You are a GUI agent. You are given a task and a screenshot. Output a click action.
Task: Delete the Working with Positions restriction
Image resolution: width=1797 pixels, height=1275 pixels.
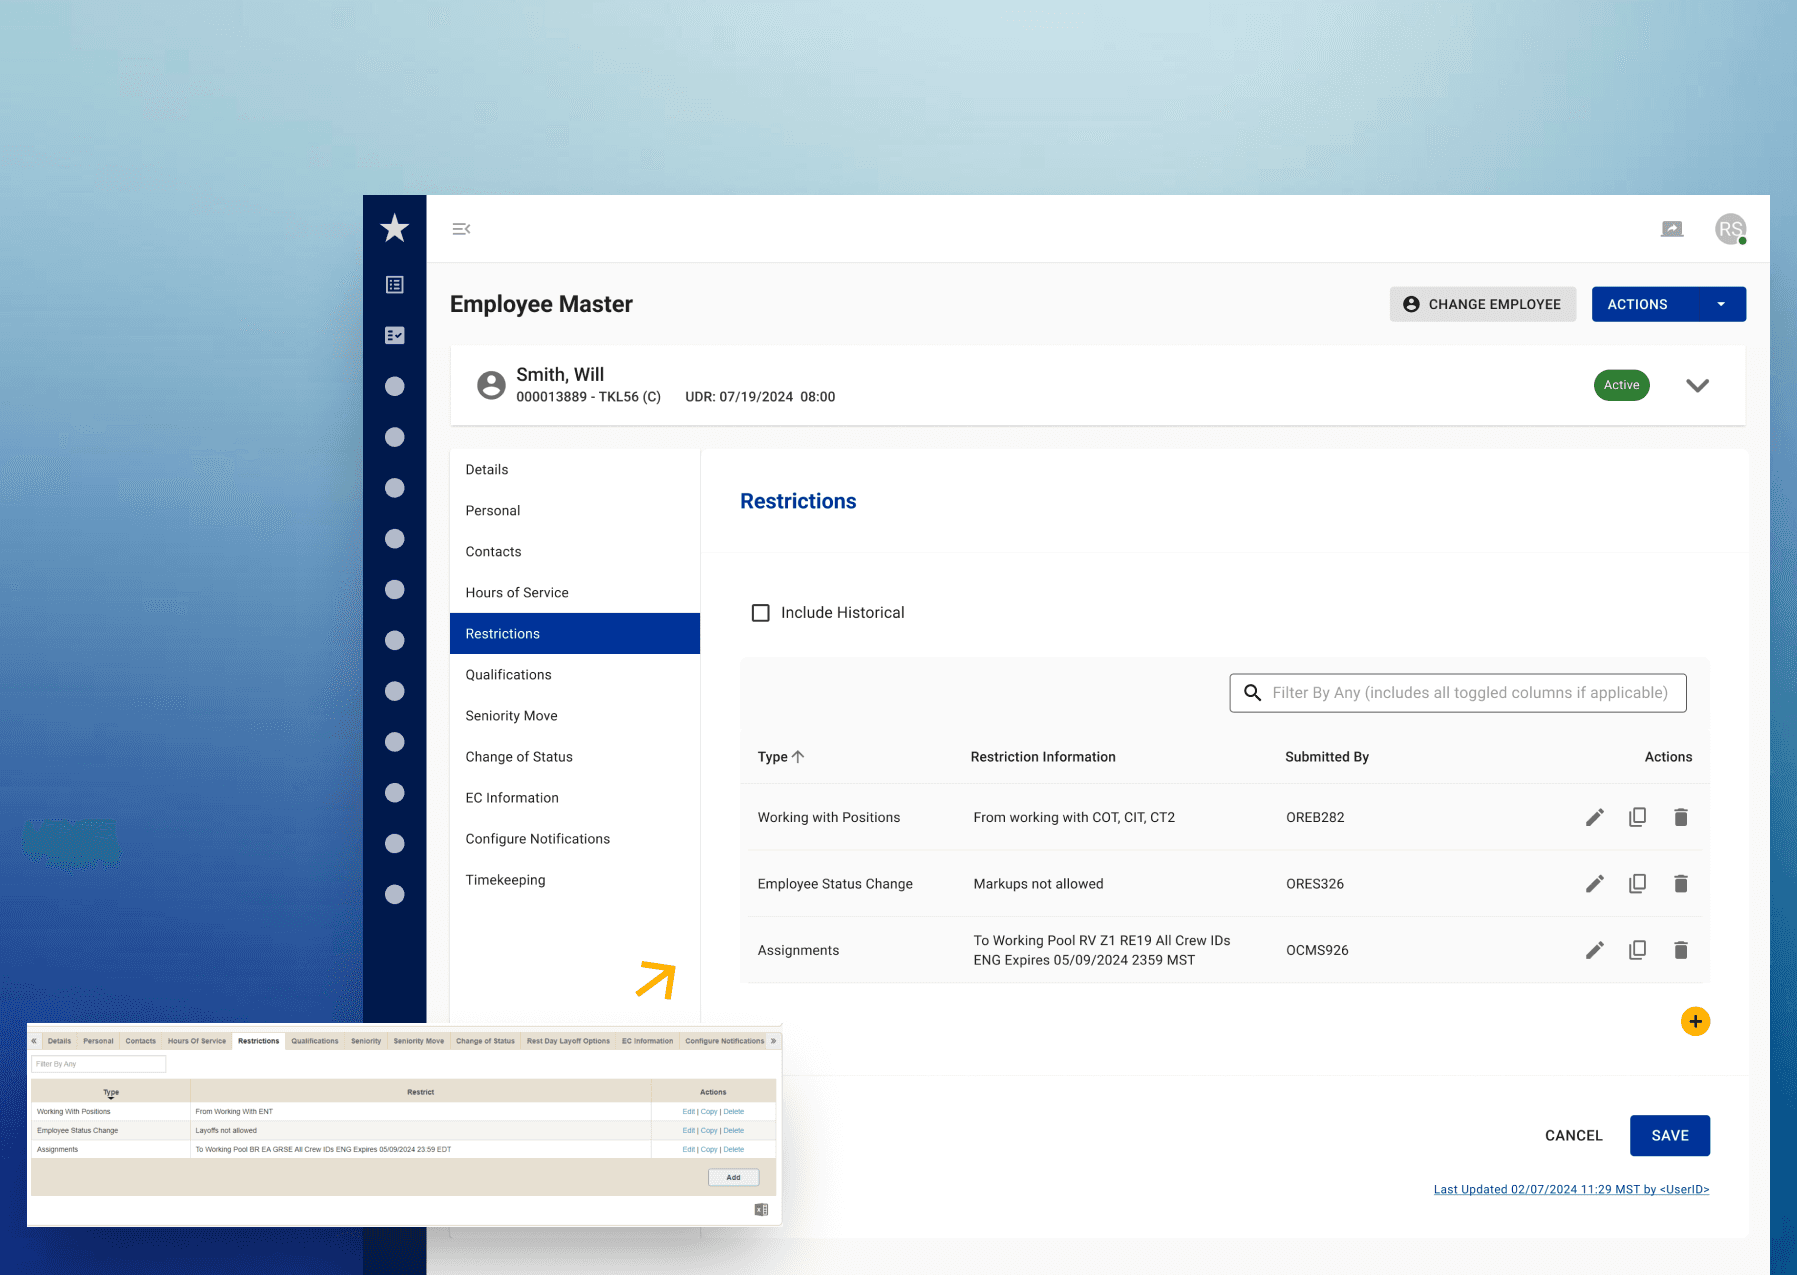click(1681, 817)
